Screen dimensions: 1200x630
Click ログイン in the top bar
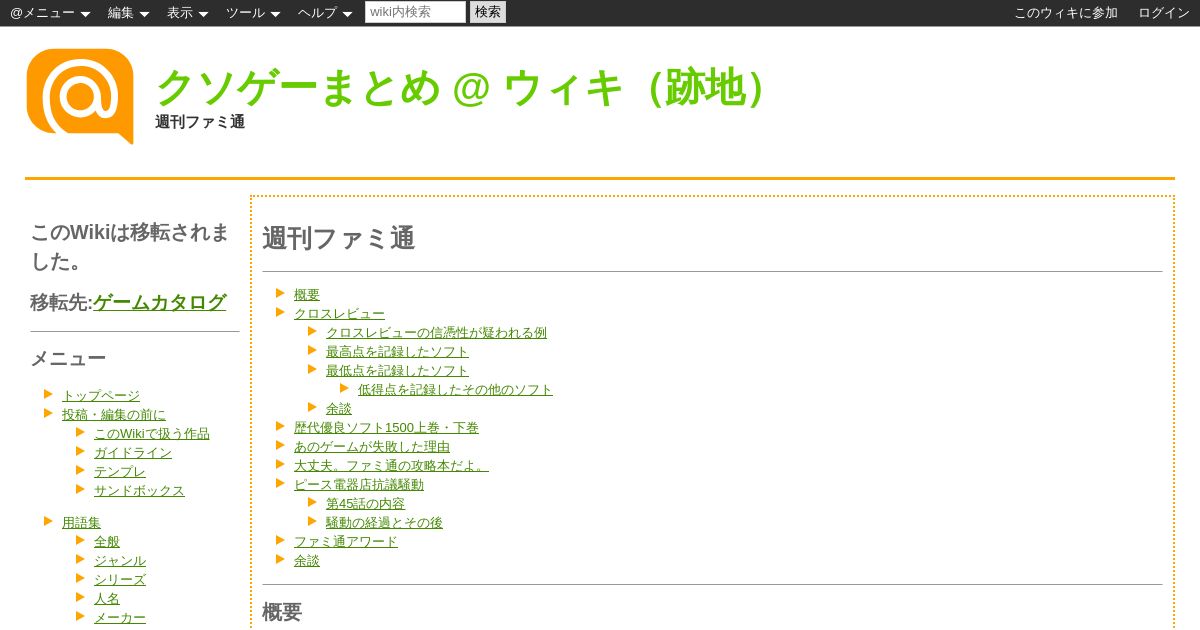[x=1164, y=13]
